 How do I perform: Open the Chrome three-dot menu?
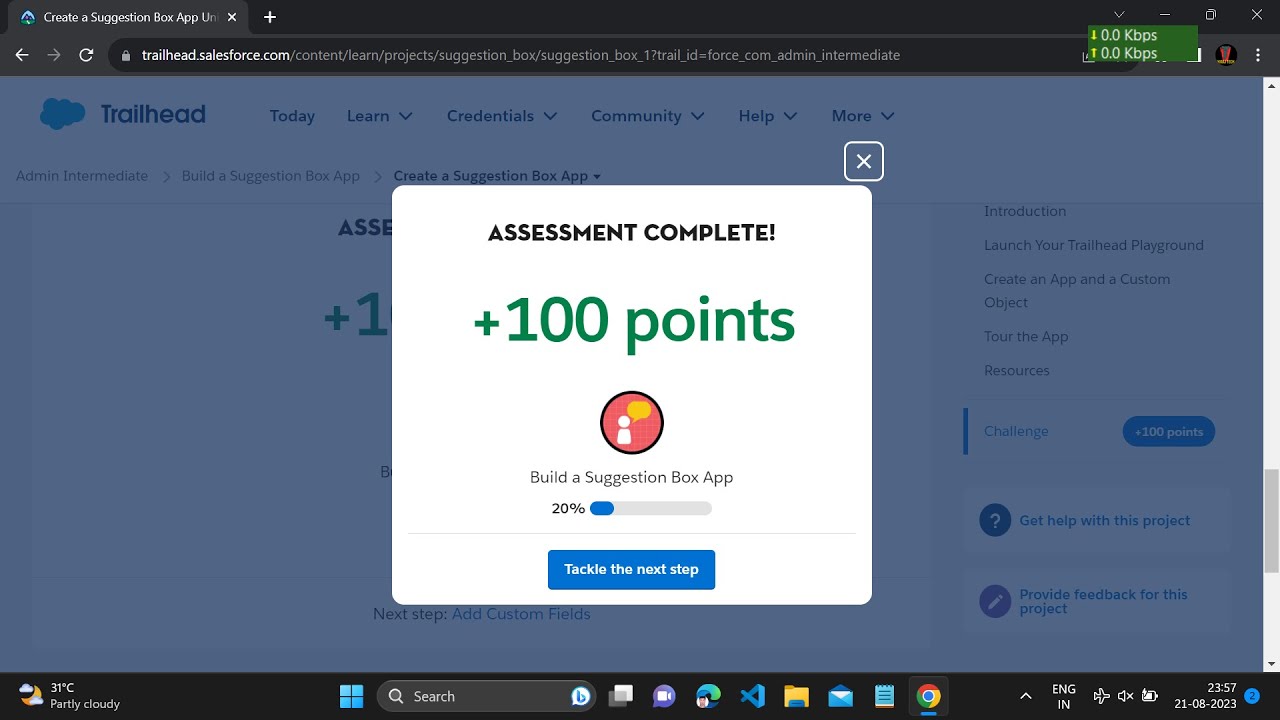pos(1258,55)
